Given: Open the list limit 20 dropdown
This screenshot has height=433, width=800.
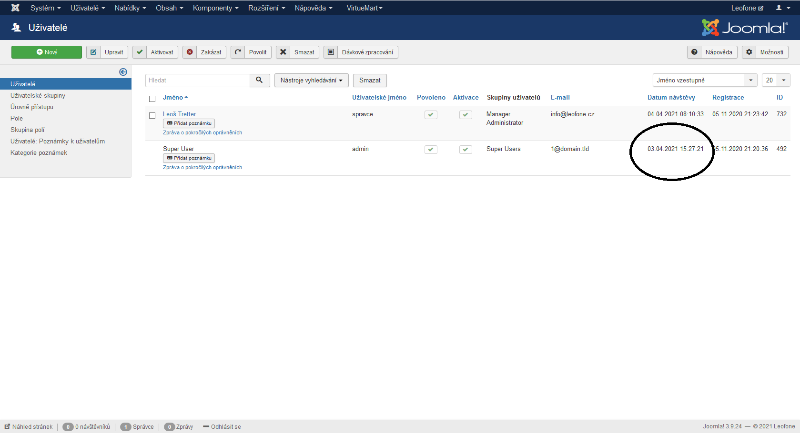Looking at the screenshot, I should tap(776, 80).
